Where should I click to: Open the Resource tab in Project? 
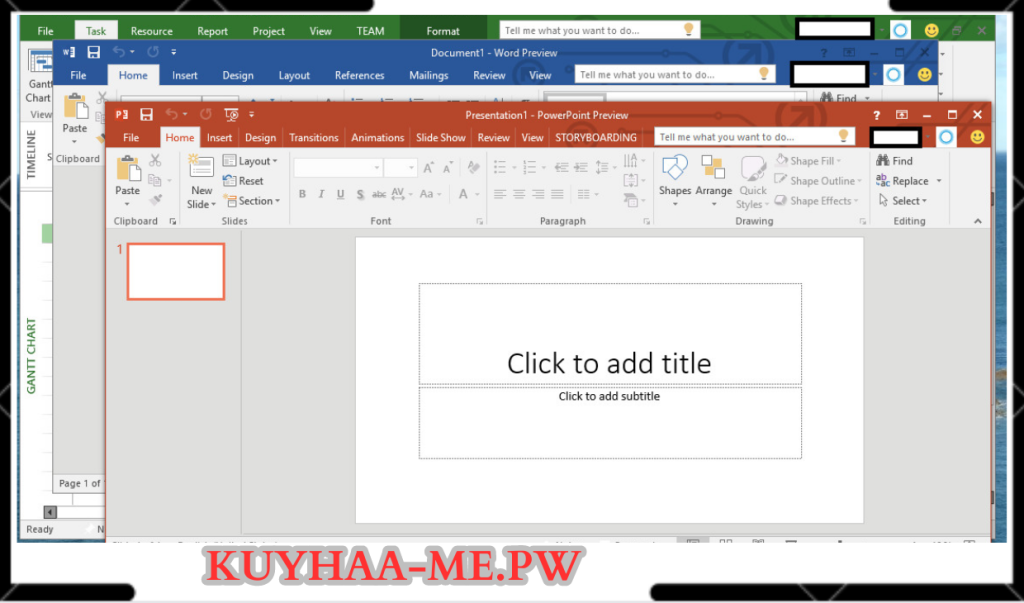(x=152, y=31)
